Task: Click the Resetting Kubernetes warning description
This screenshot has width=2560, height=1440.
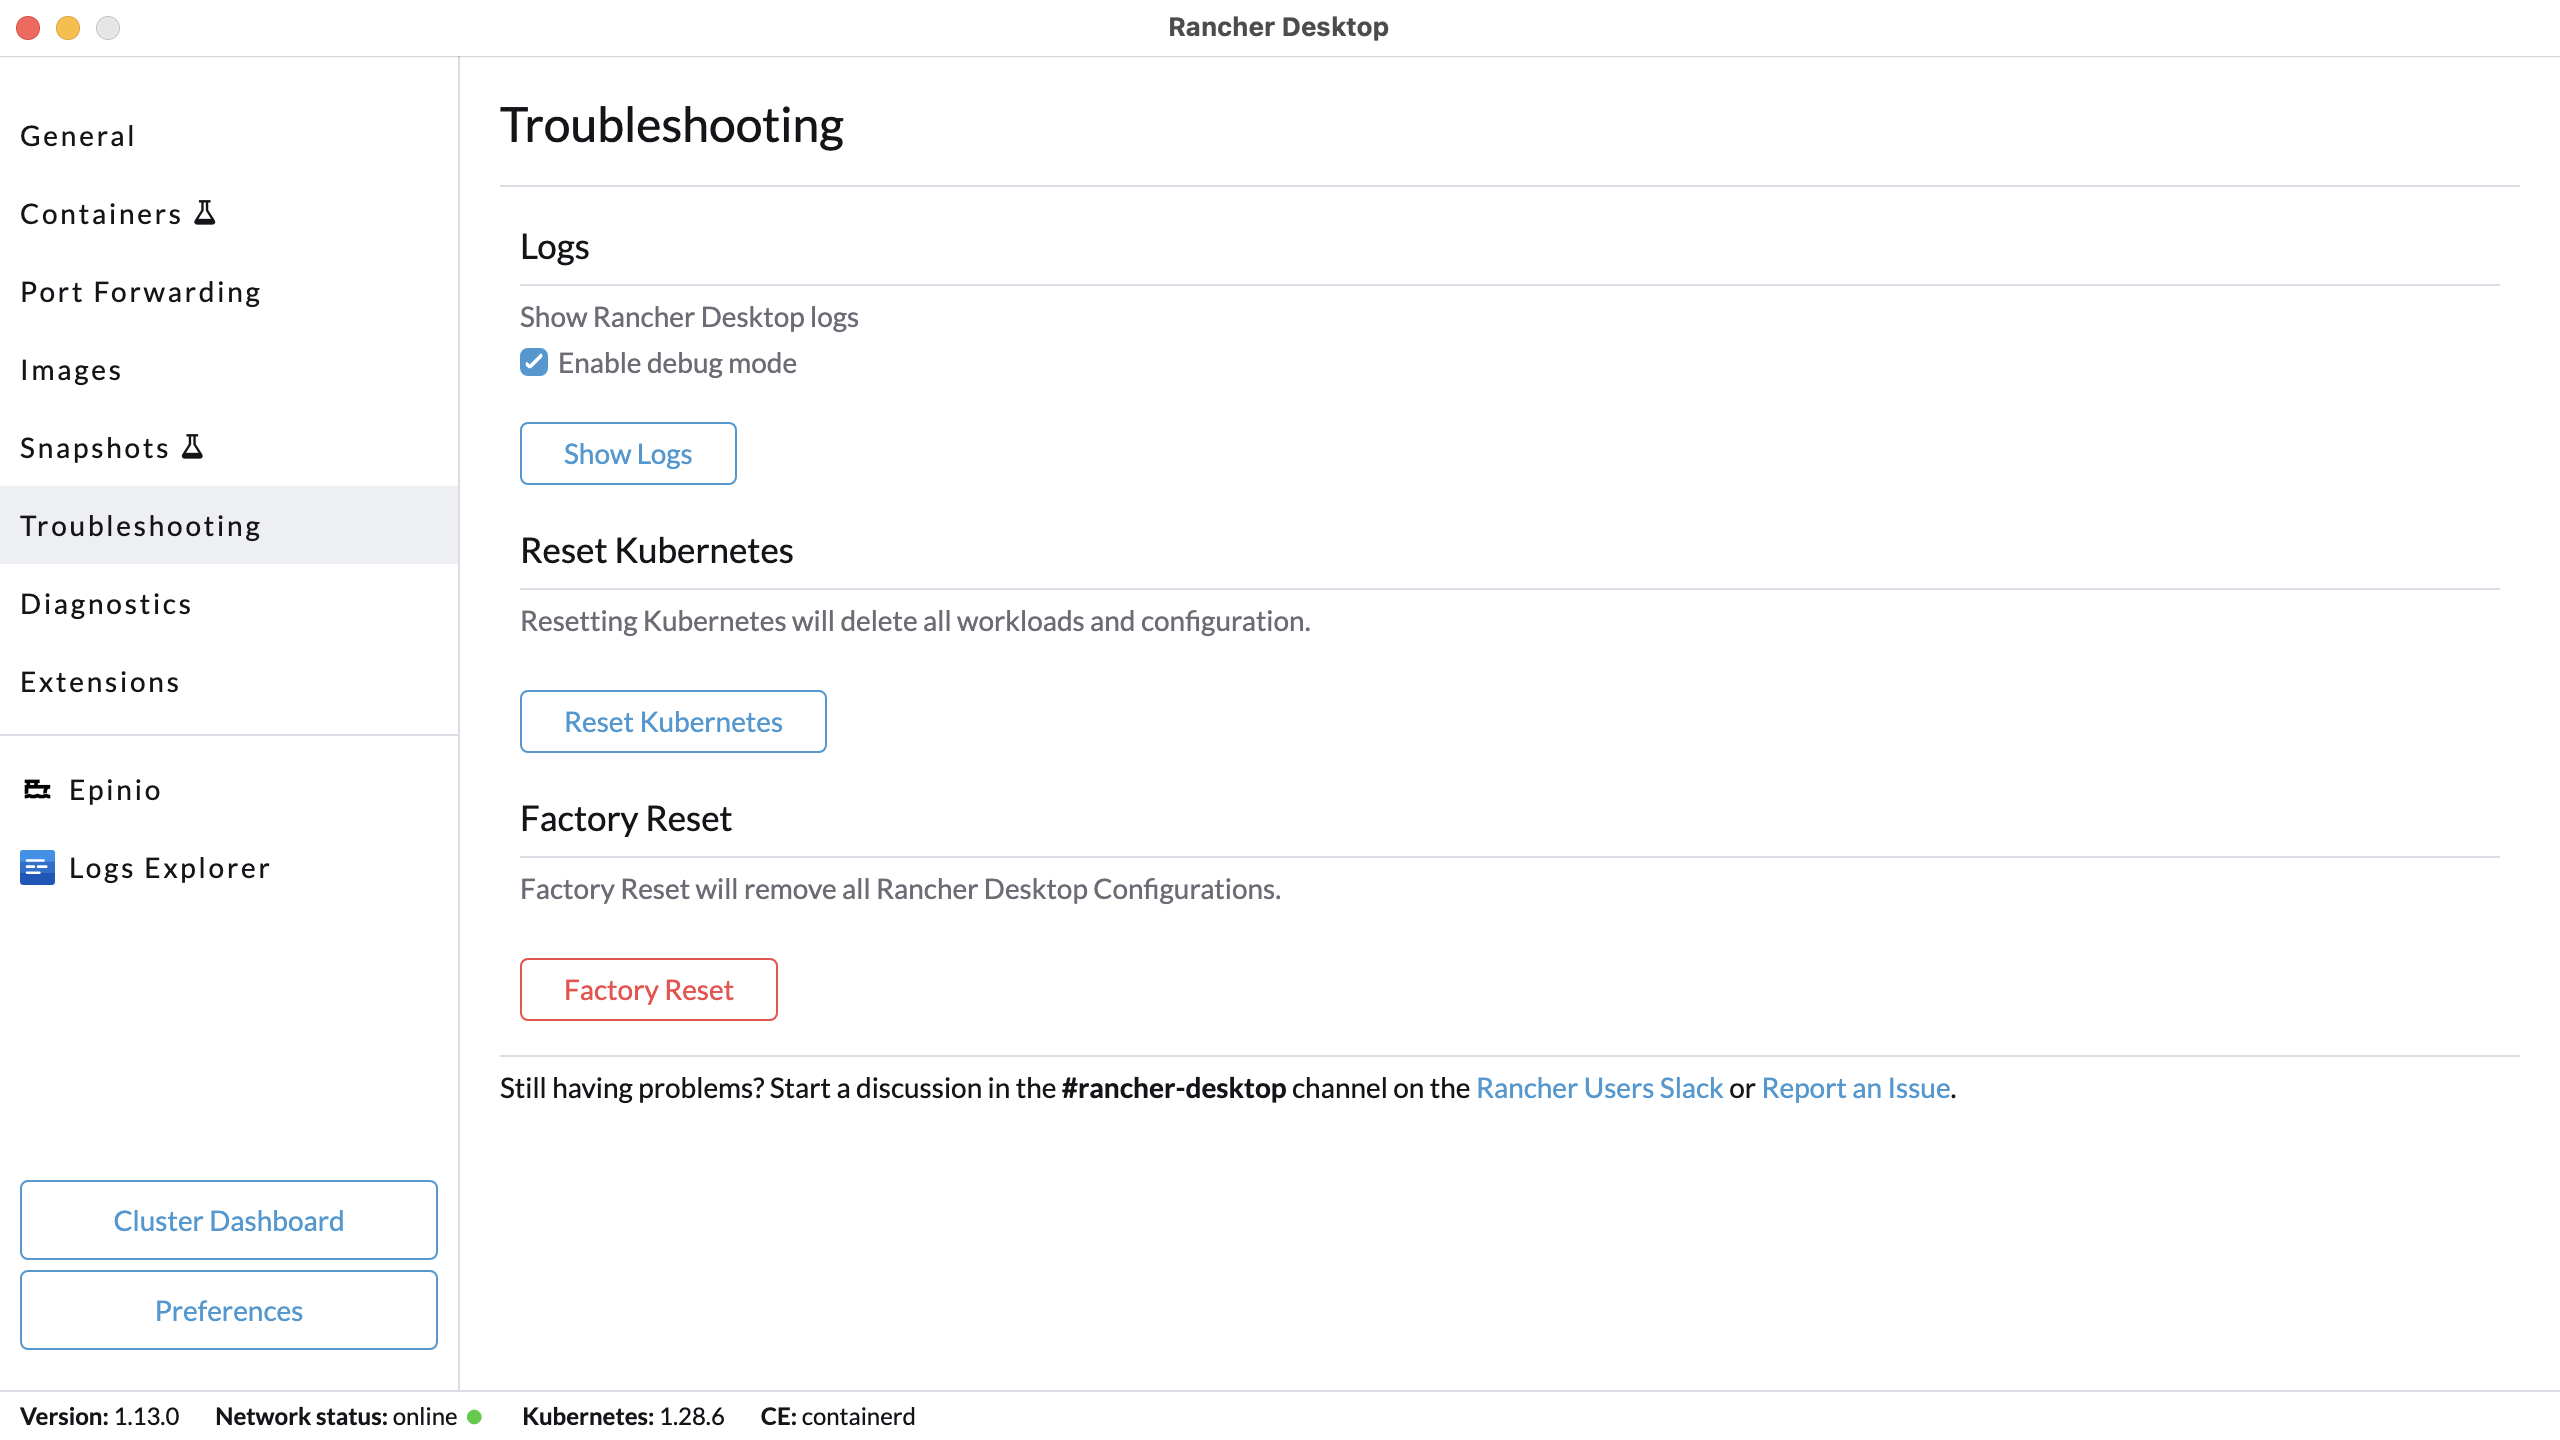Action: 915,621
